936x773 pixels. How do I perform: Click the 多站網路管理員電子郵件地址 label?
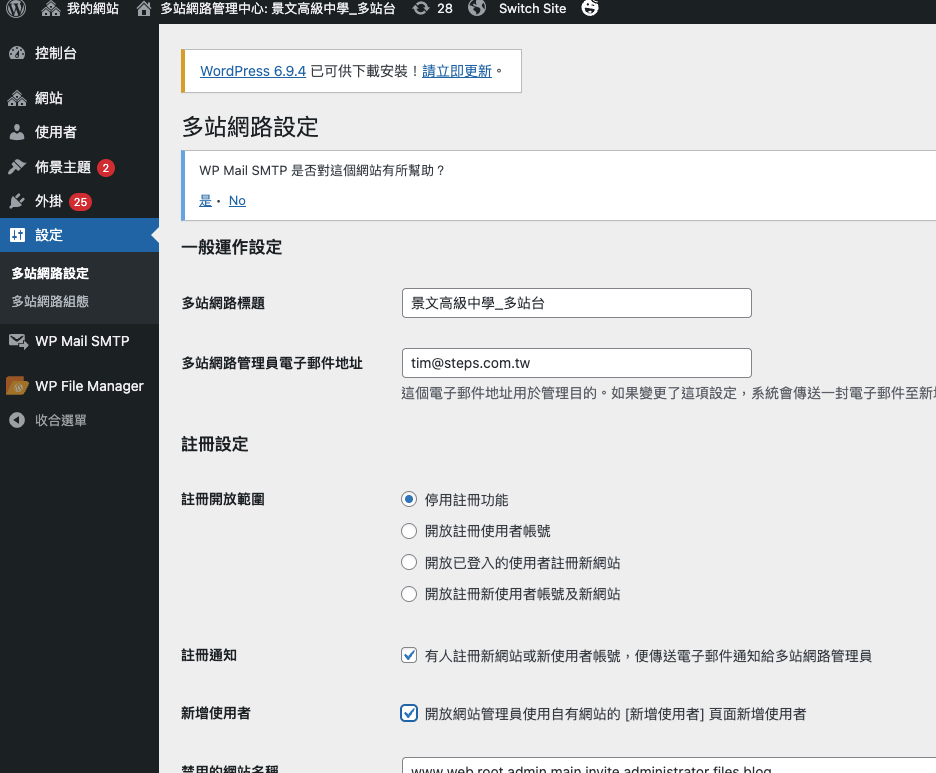point(272,363)
